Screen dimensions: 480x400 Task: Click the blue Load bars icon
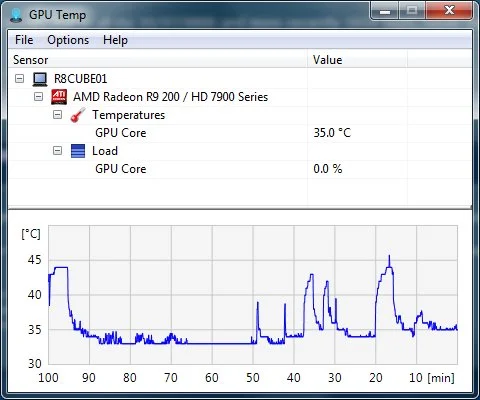click(78, 151)
